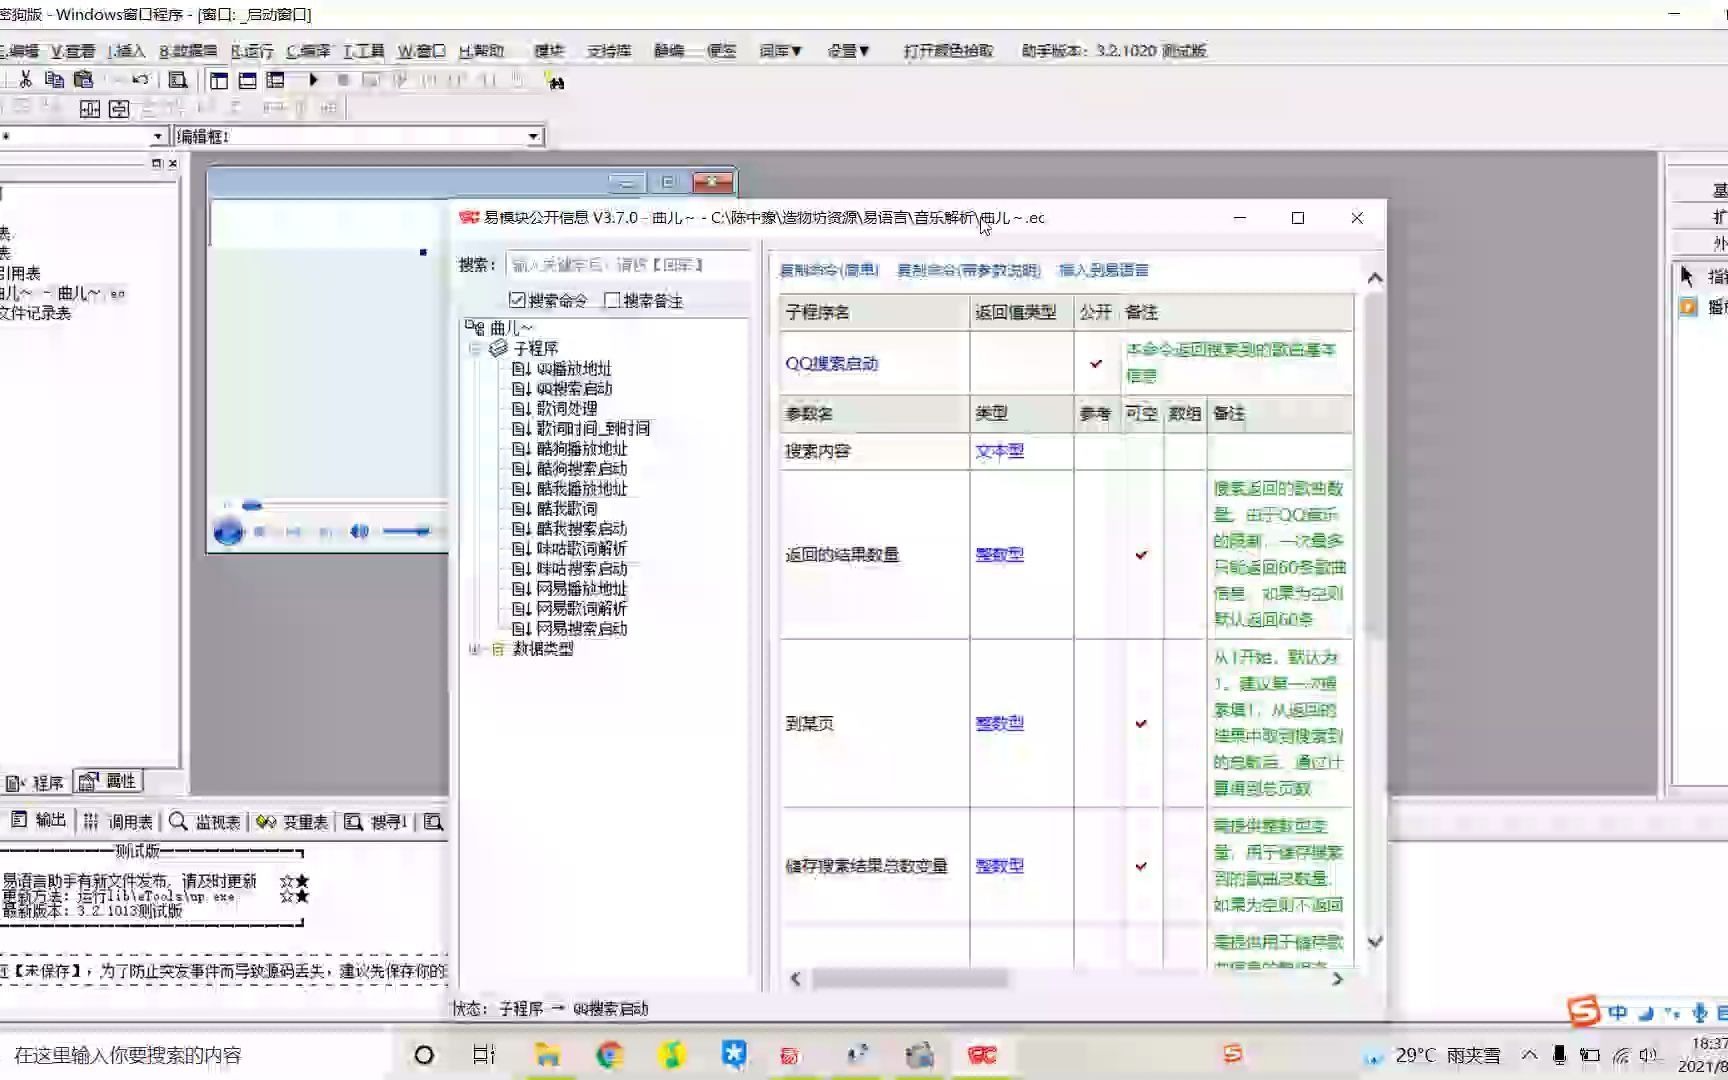Viewport: 1728px width, 1080px height.
Task: Uncheck the 搜索命令 checkbox
Action: click(x=517, y=299)
